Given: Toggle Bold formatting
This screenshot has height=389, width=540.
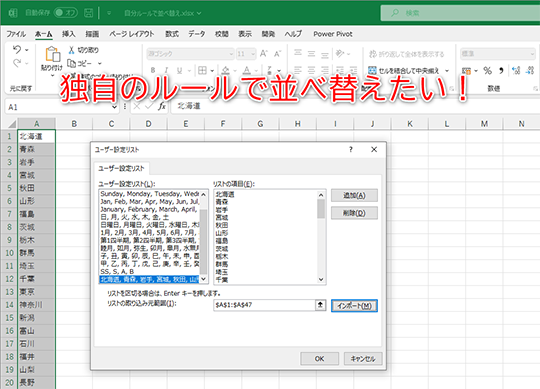Looking at the screenshot, I should tap(153, 70).
